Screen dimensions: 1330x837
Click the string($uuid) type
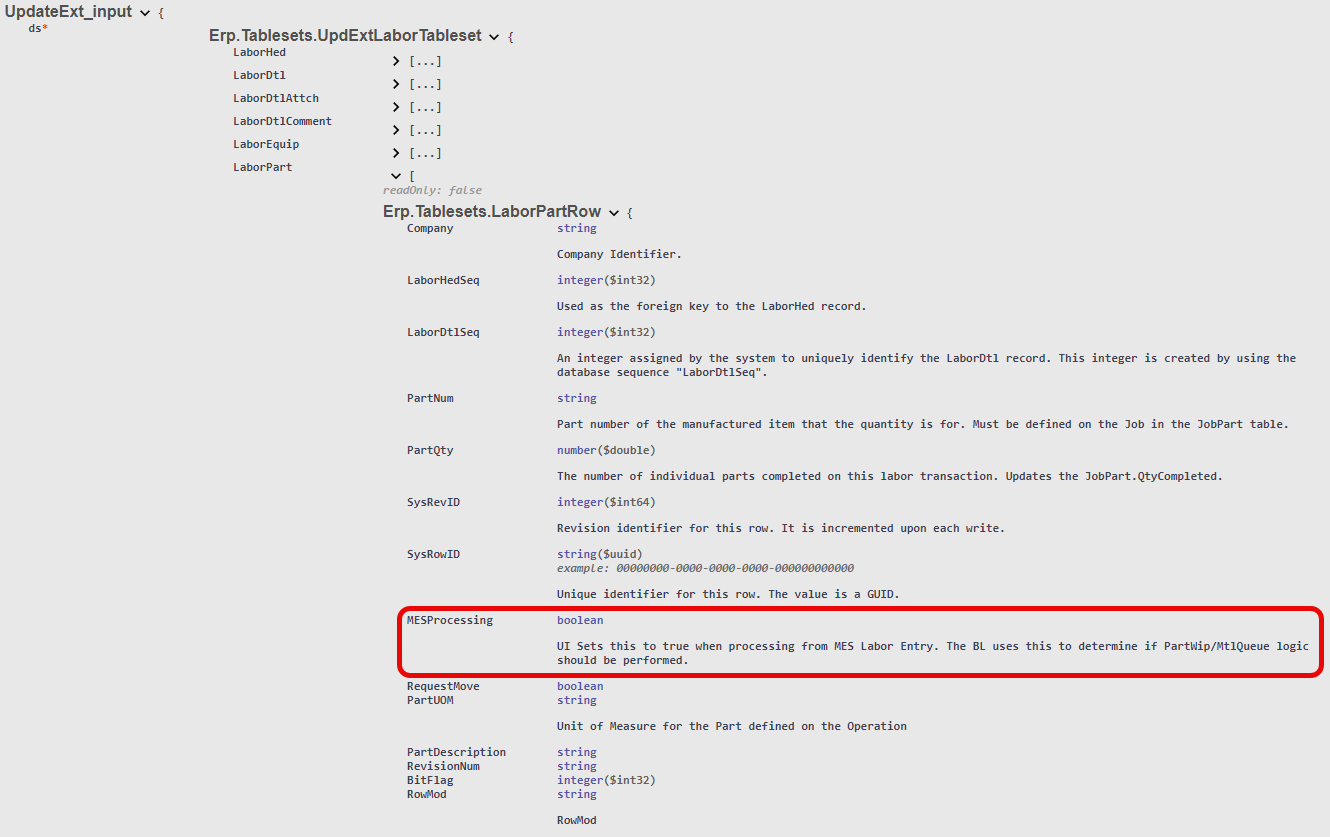coord(599,554)
